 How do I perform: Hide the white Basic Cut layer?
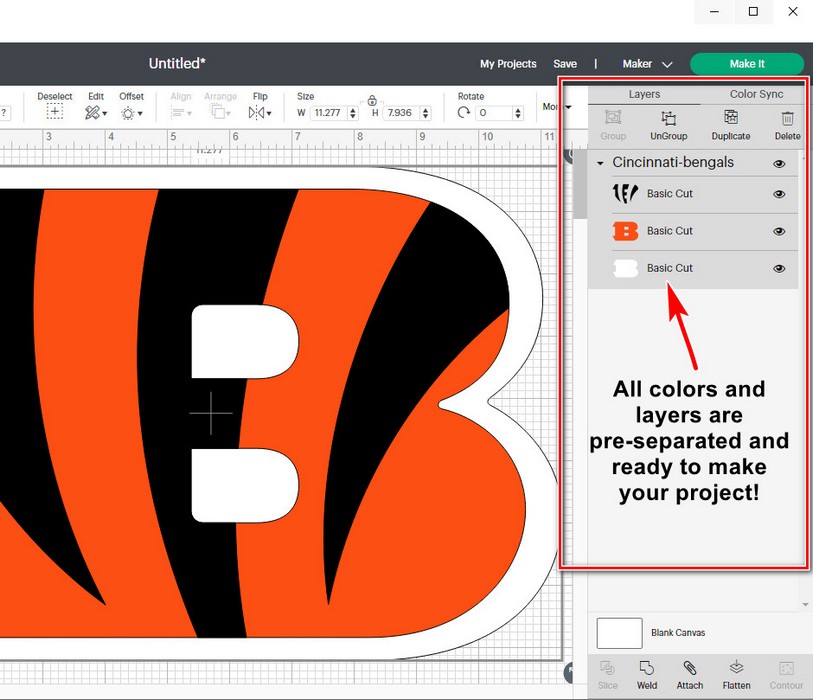[779, 269]
